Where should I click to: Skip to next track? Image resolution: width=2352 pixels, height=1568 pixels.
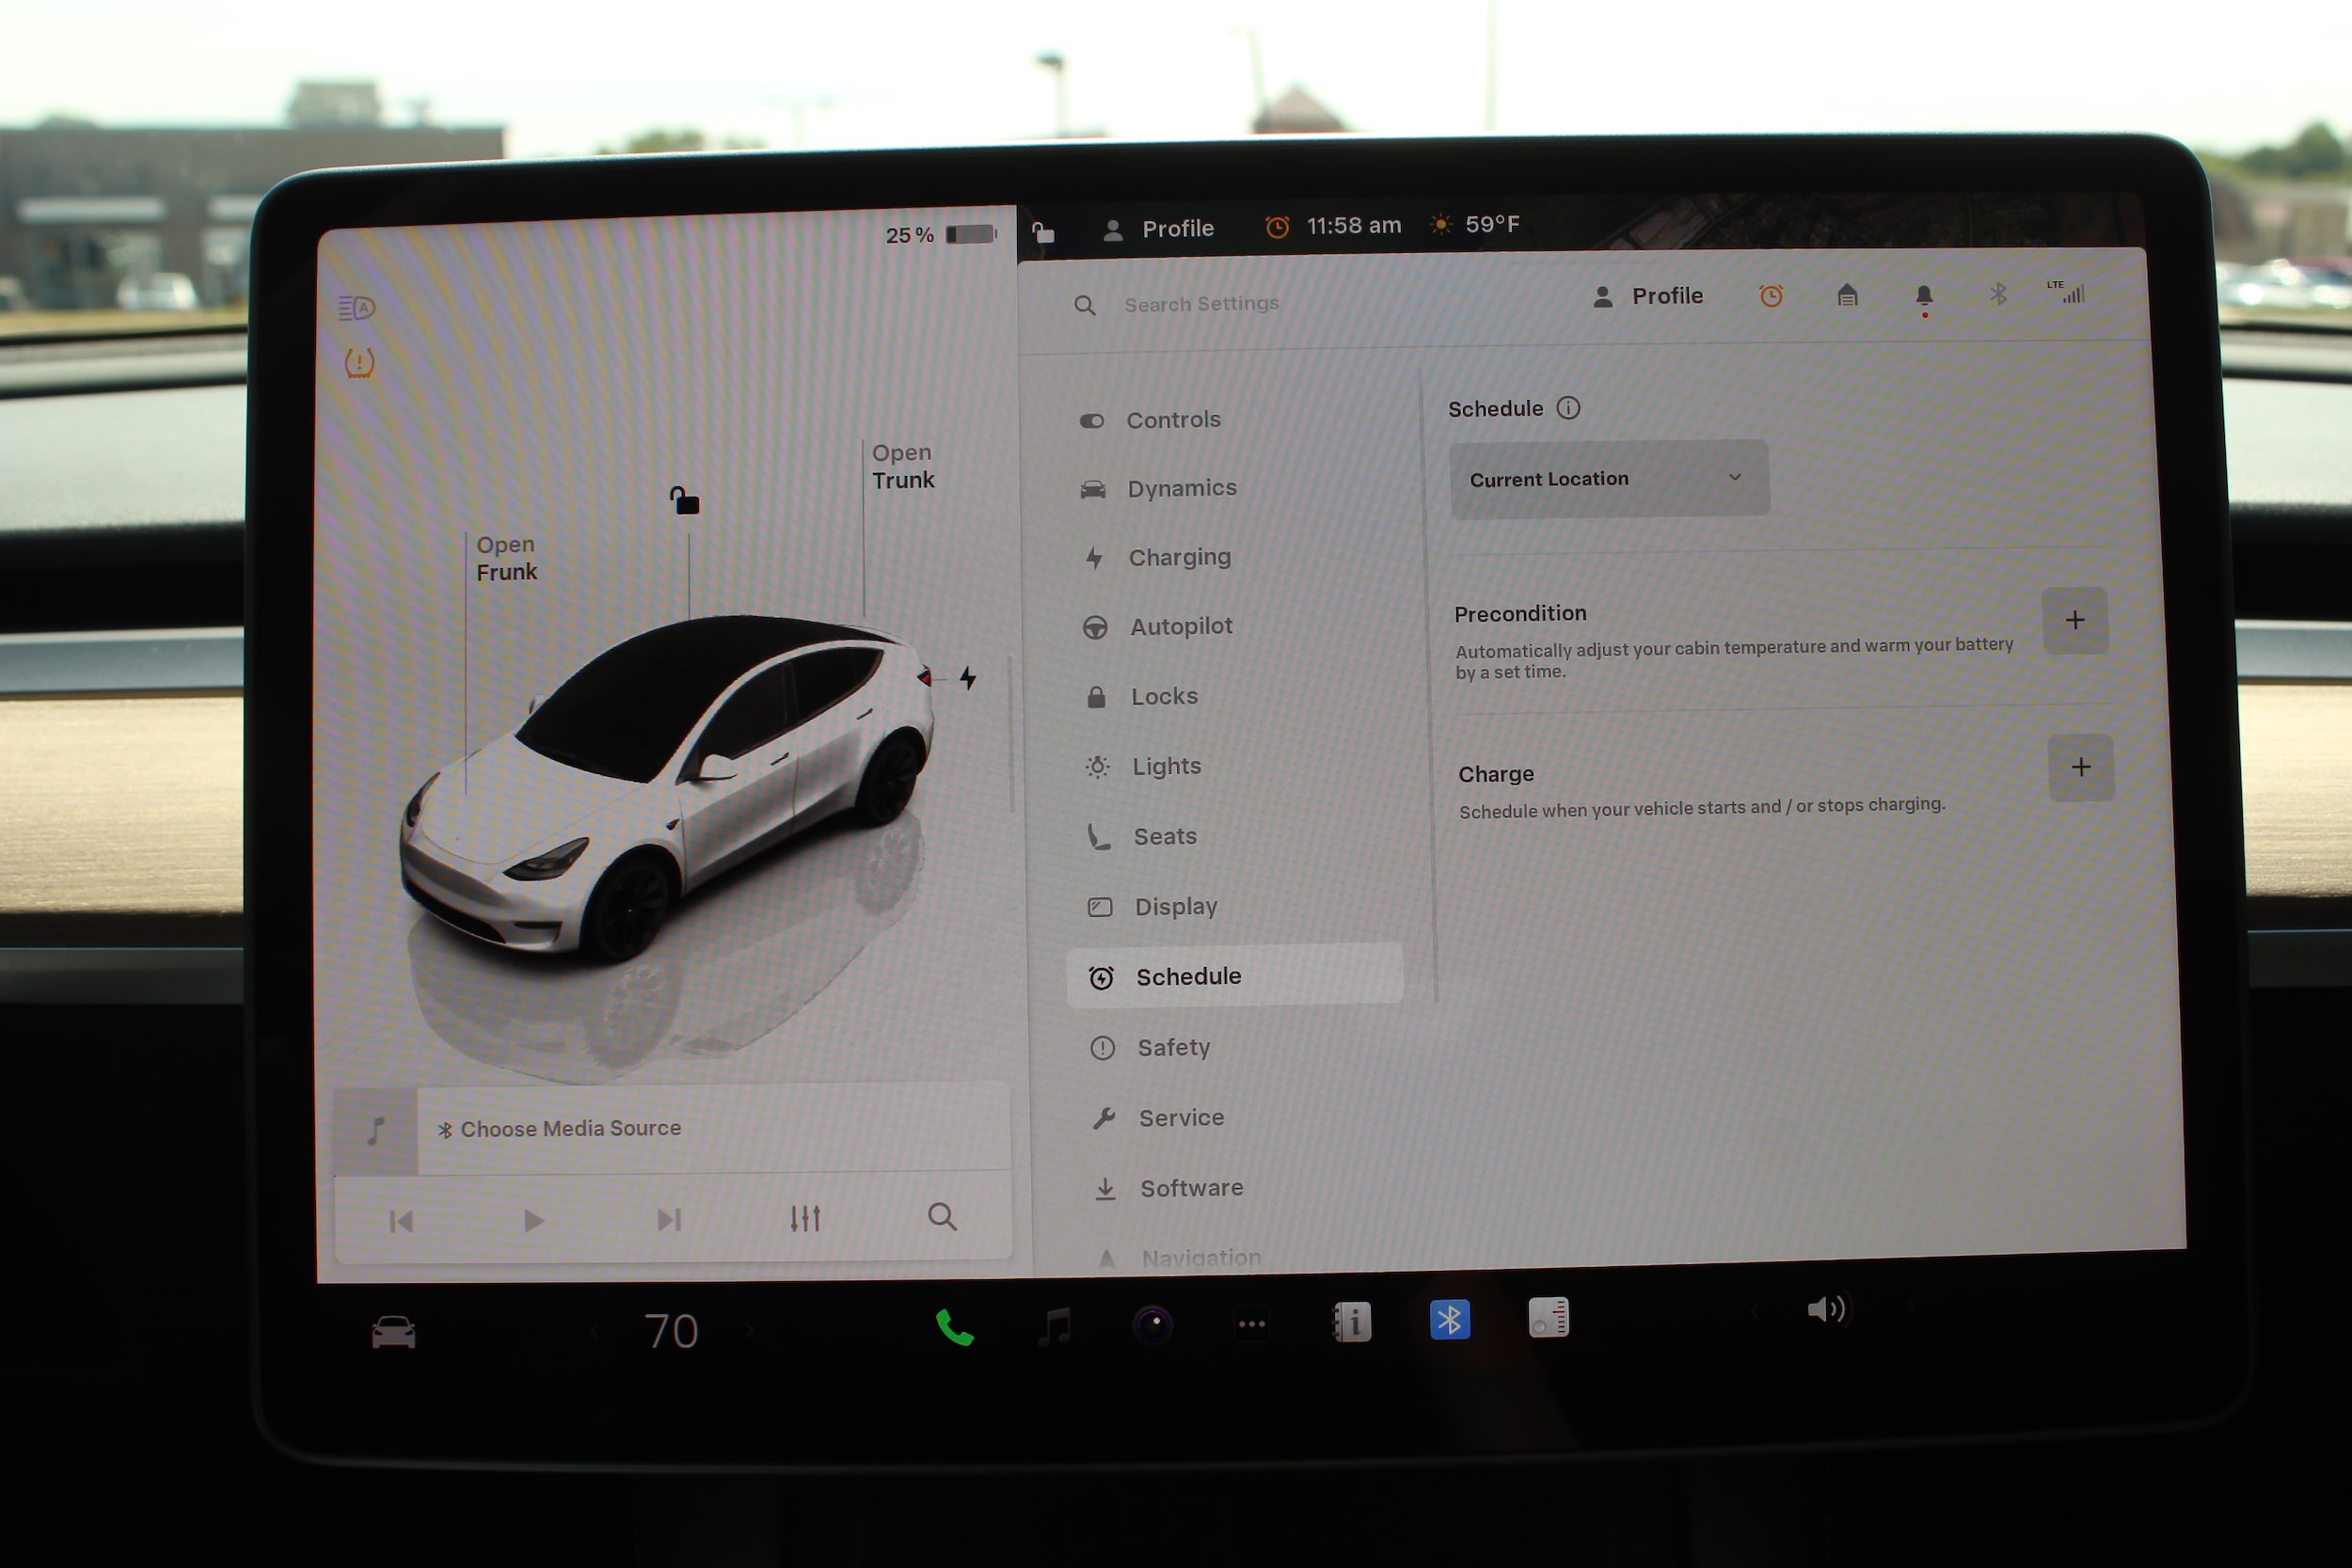click(x=669, y=1220)
